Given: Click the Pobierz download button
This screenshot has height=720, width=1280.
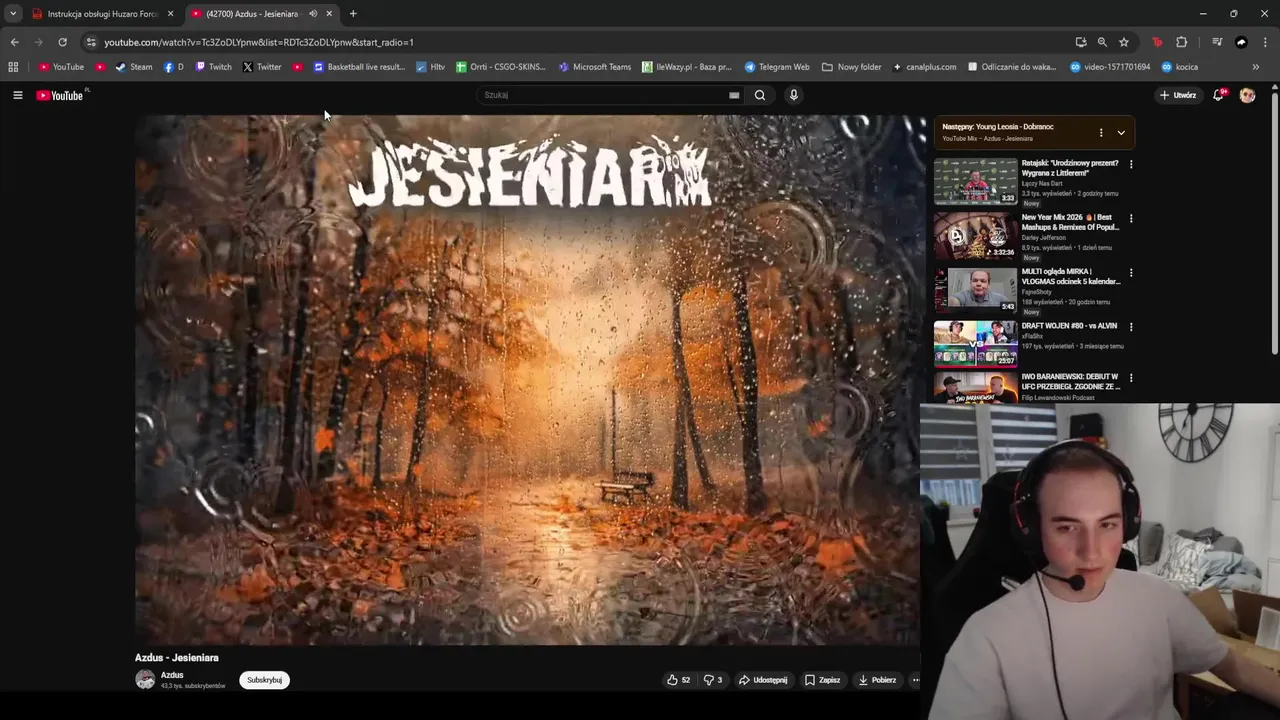Looking at the screenshot, I should 877,680.
